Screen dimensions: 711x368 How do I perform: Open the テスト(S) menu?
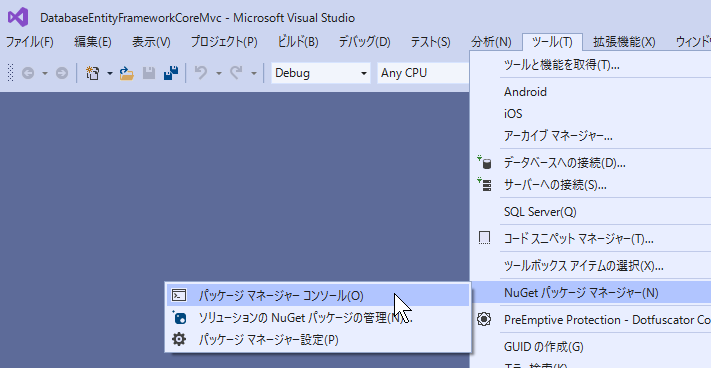(x=430, y=42)
